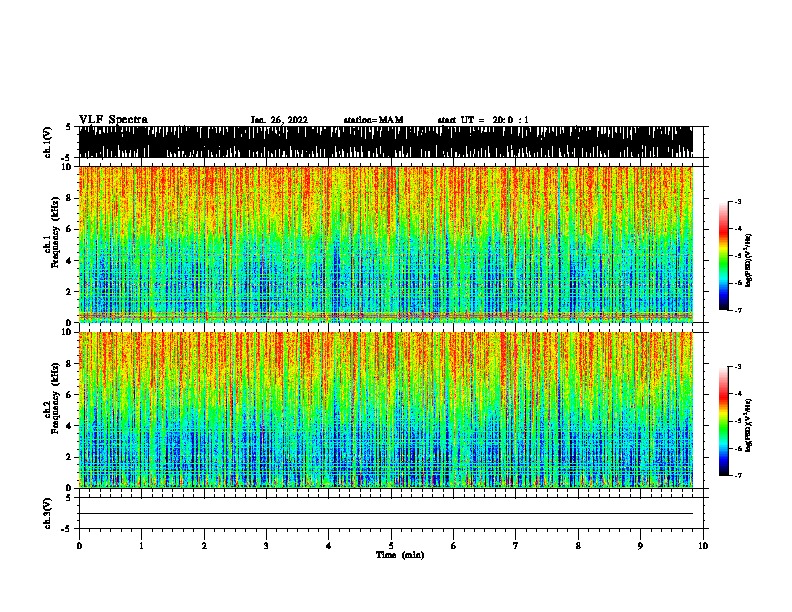Click the "start UT = 20: 0 : 1" text
Image resolution: width=792 pixels, height=612 pixels.
[x=483, y=120]
